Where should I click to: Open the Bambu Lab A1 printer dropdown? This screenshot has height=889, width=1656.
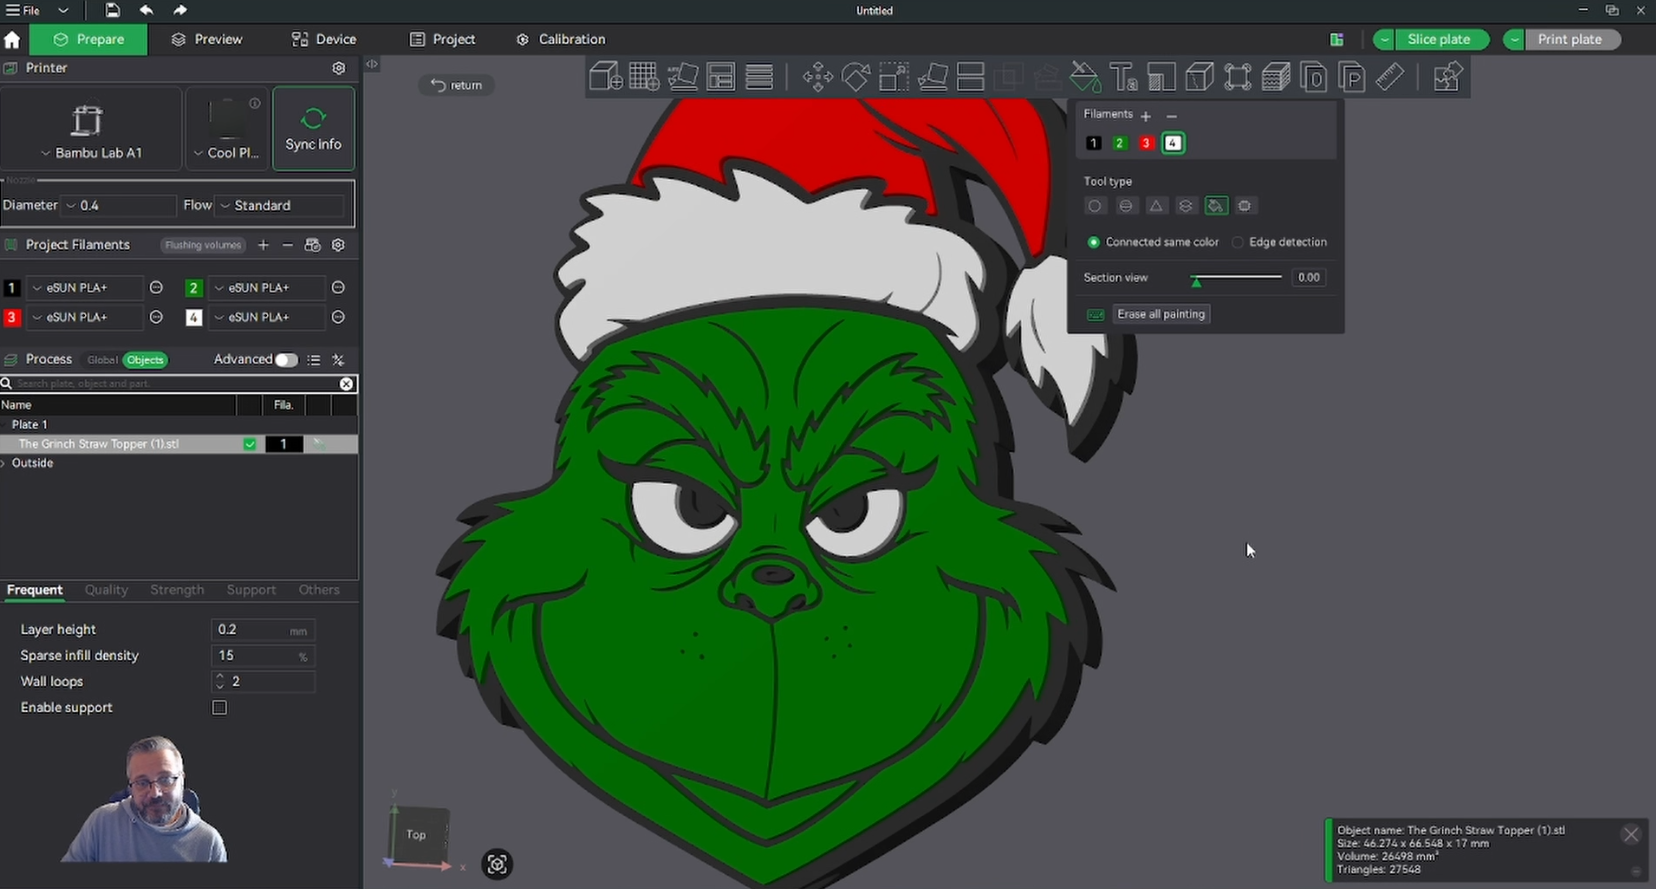pyautogui.click(x=91, y=153)
